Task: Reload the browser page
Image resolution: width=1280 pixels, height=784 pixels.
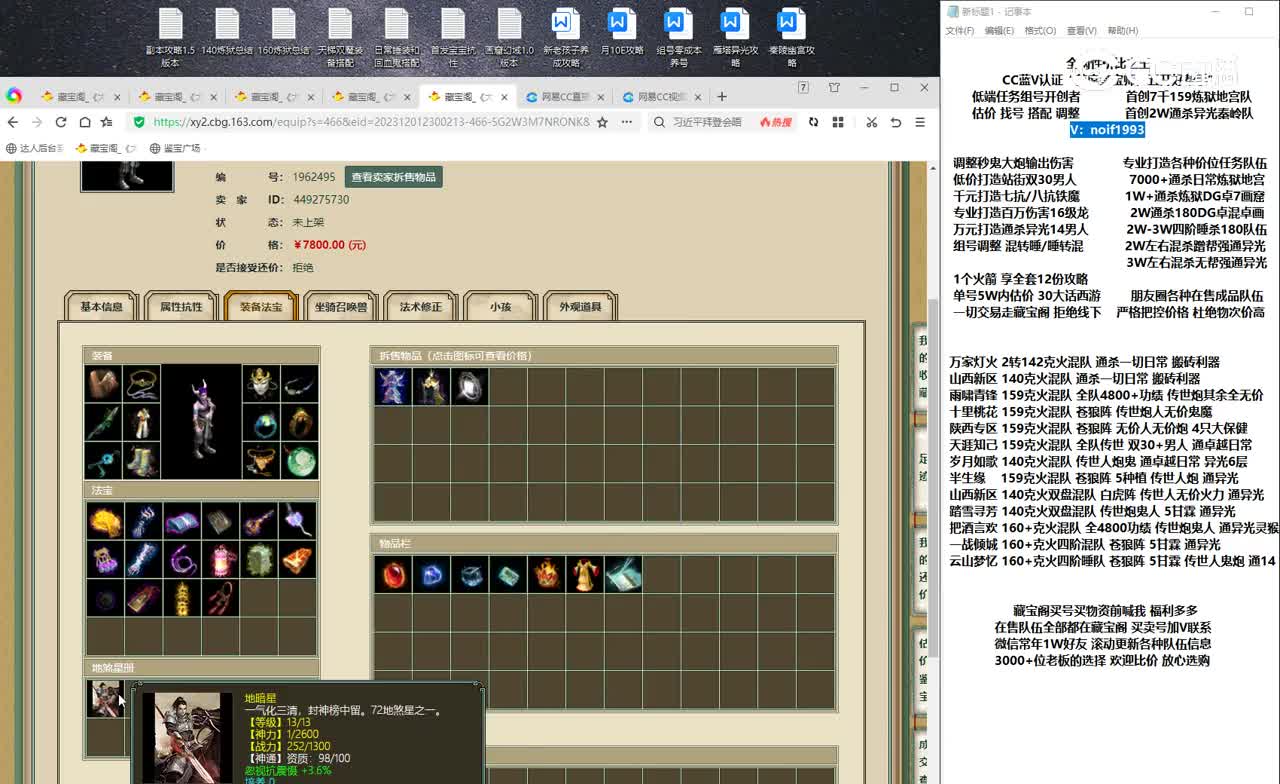Action: (x=61, y=122)
